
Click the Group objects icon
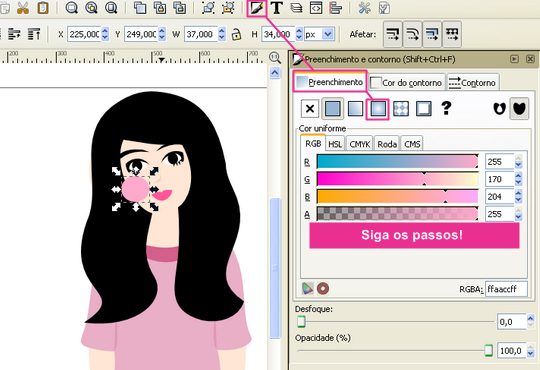click(208, 8)
